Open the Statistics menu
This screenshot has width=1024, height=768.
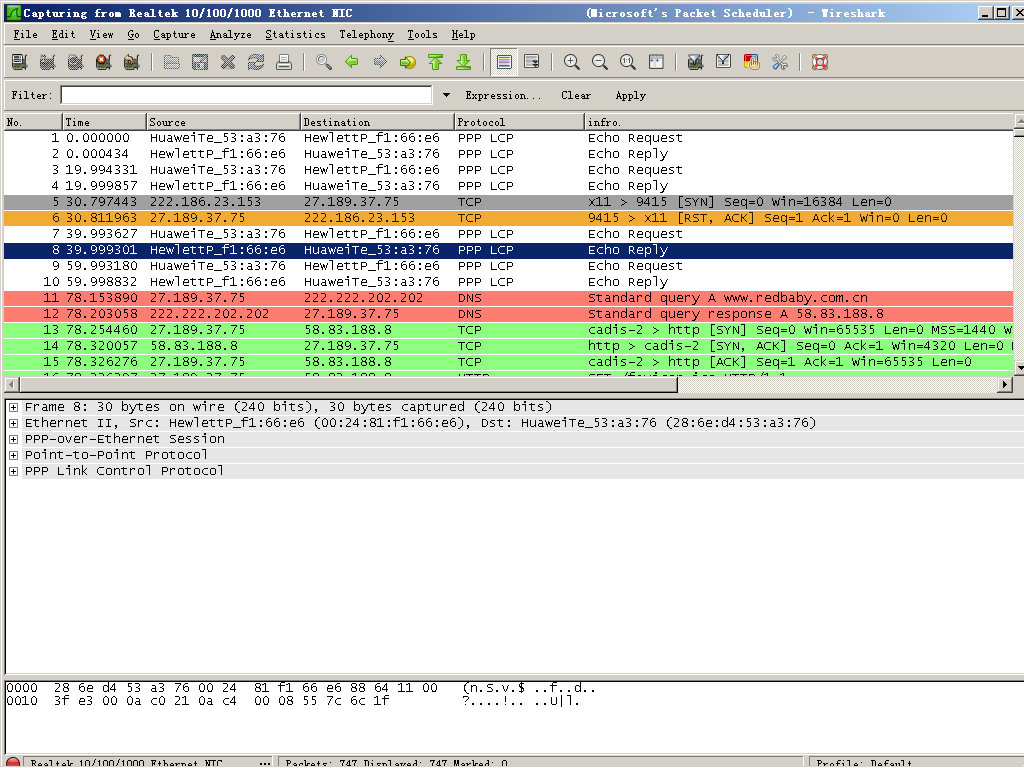295,35
